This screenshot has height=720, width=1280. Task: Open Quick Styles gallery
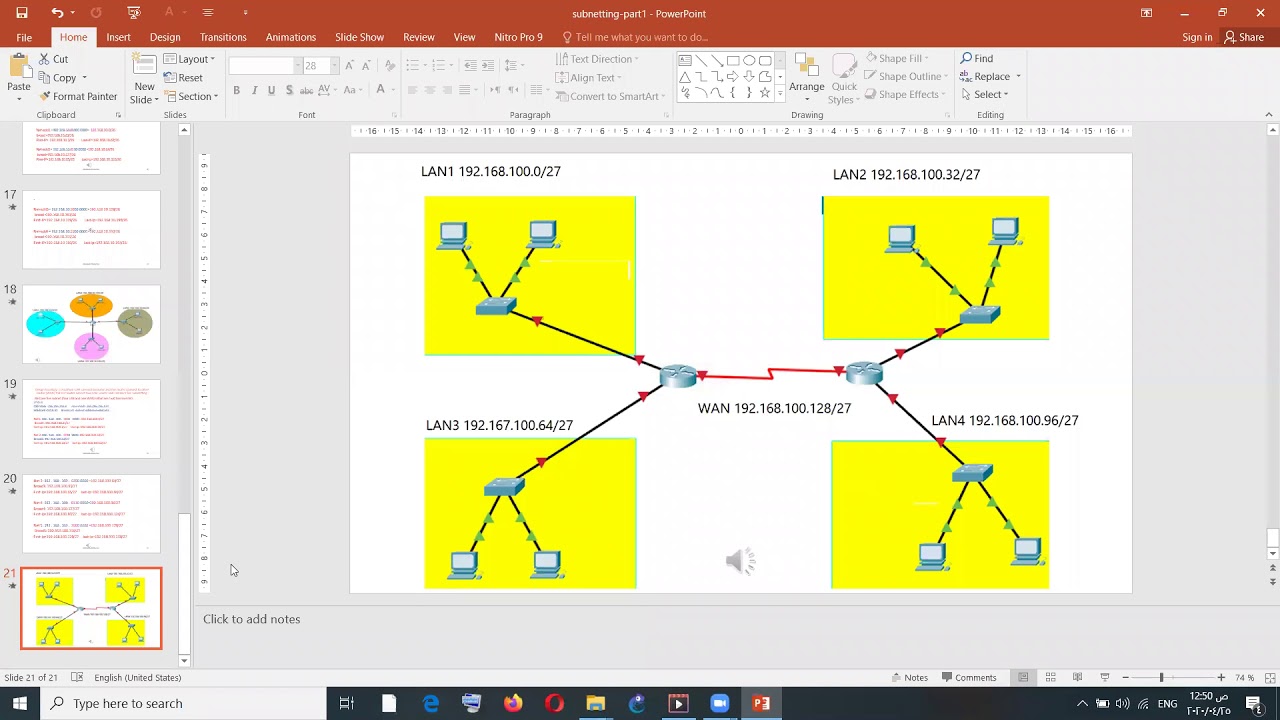tap(844, 79)
